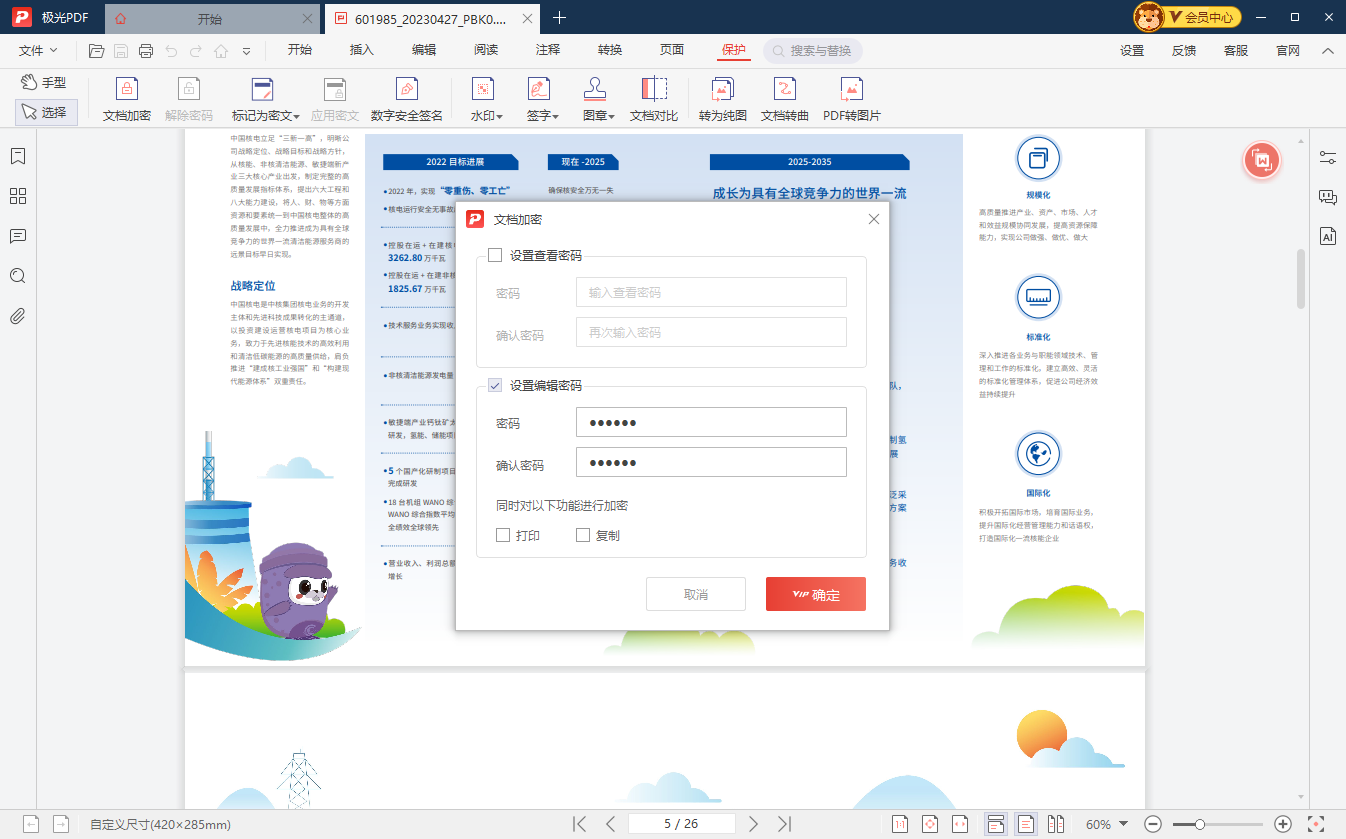Image resolution: width=1346 pixels, height=839 pixels.
Task: Click the VIP 确定 confirm button
Action: pos(815,593)
